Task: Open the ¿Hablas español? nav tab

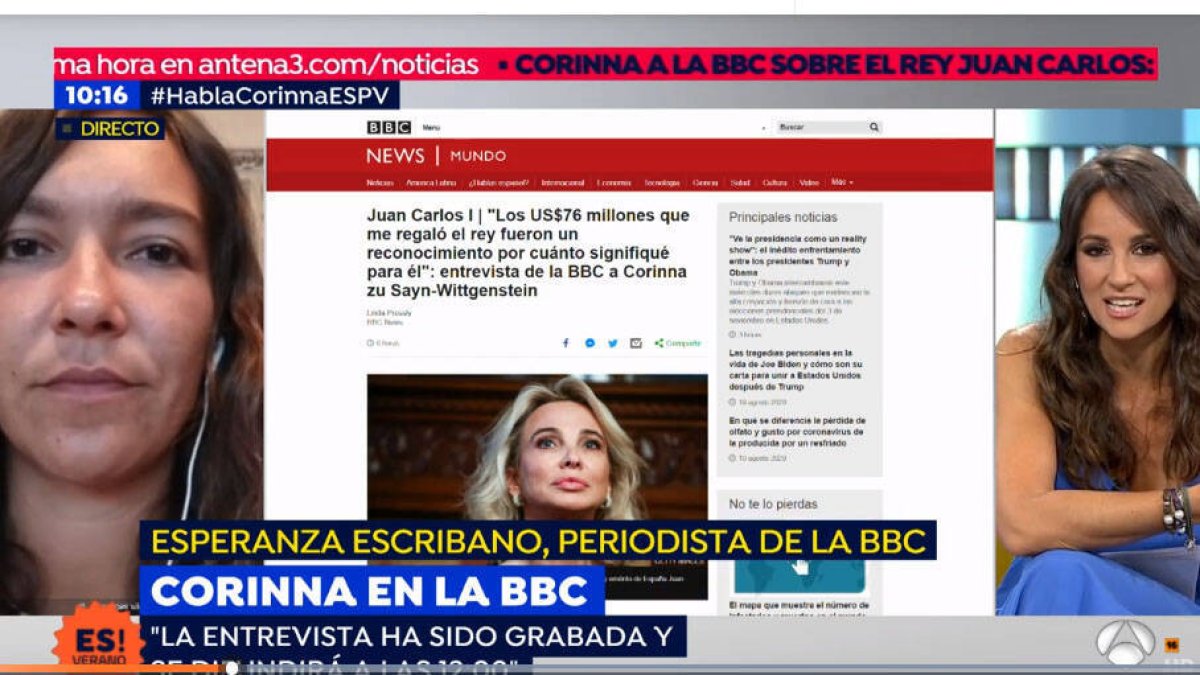Action: (x=498, y=183)
